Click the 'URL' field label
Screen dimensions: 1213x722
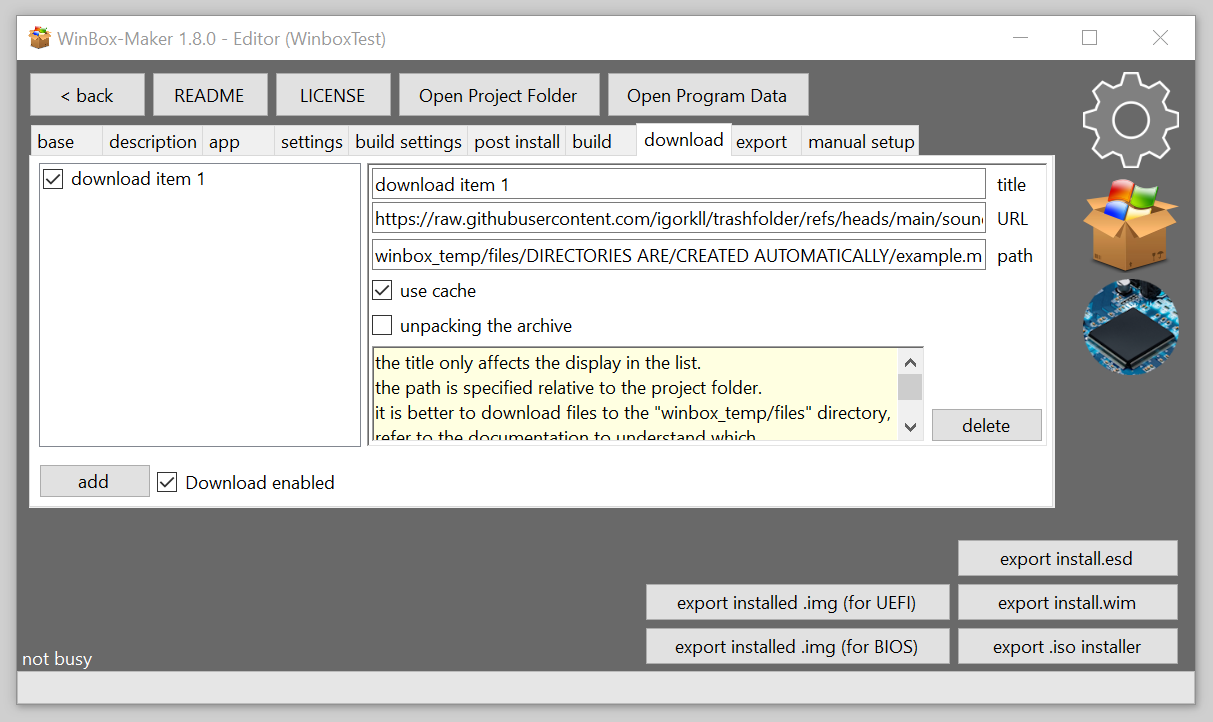coord(1012,219)
